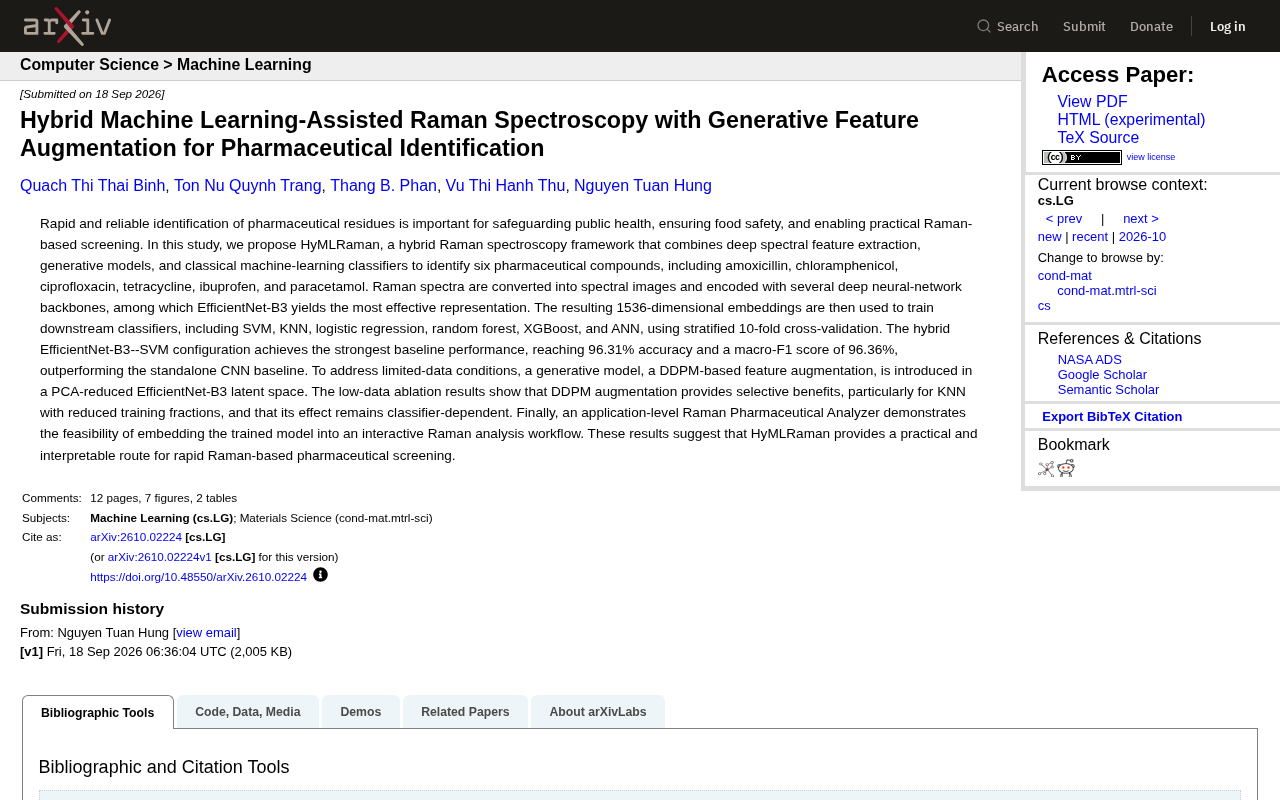The width and height of the screenshot is (1280, 800).
Task: Open the 2026-10 listing link
Action: [x=1142, y=237]
